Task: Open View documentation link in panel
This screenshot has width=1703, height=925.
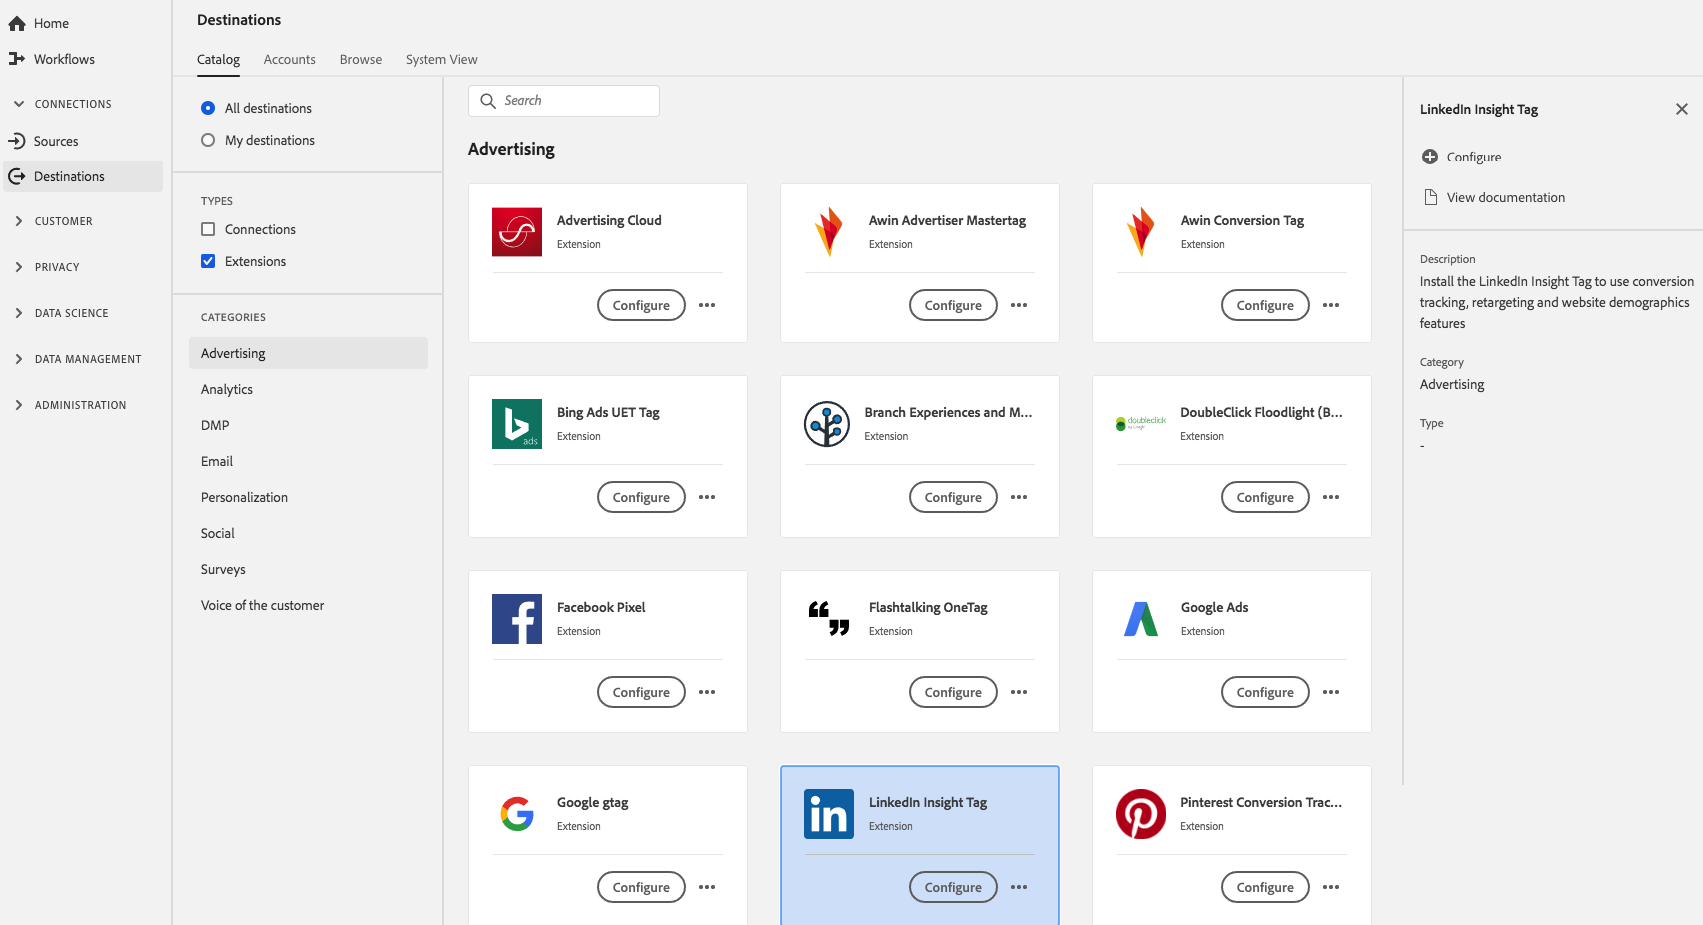Action: 1505,197
